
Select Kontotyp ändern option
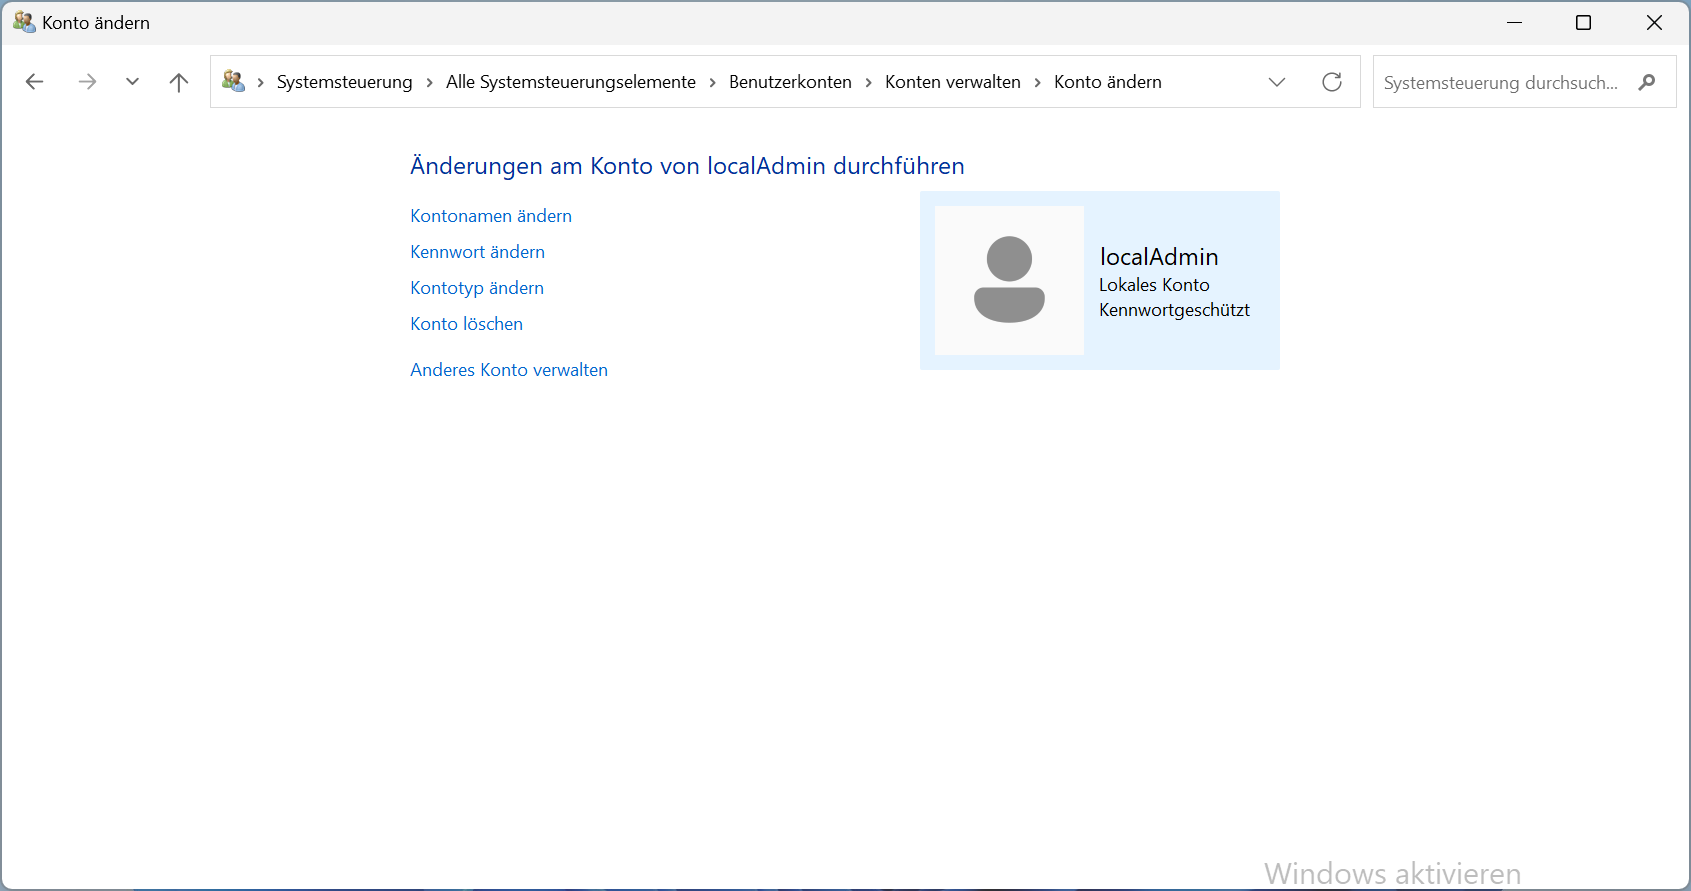click(x=476, y=288)
